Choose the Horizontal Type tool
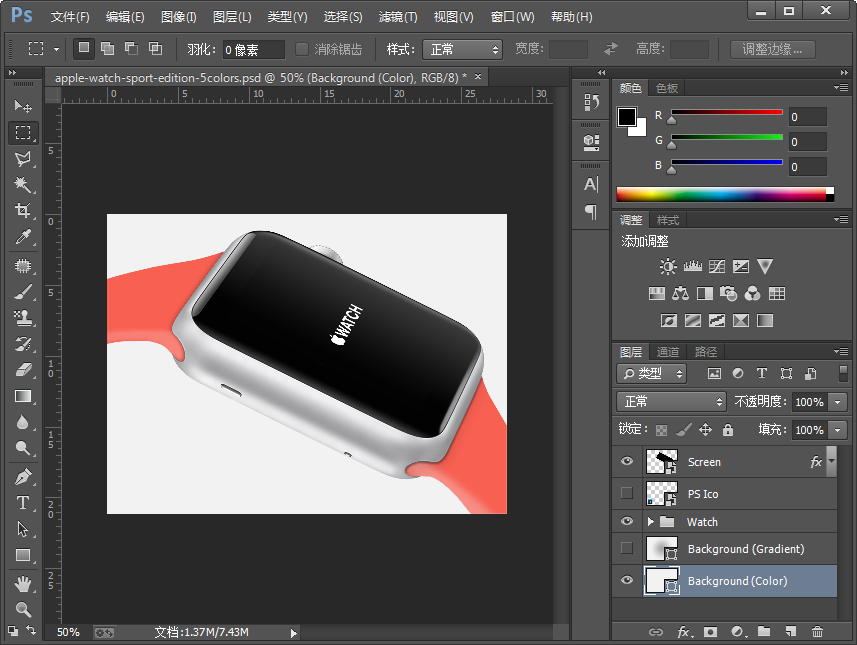 click(23, 502)
